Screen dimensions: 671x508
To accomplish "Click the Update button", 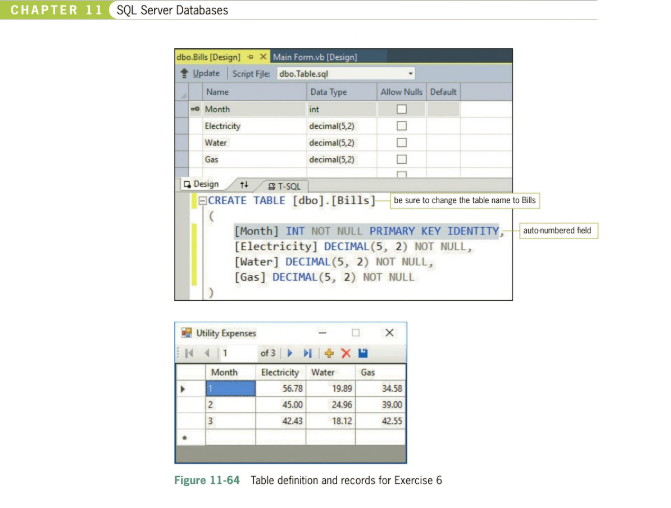I will pyautogui.click(x=200, y=74).
